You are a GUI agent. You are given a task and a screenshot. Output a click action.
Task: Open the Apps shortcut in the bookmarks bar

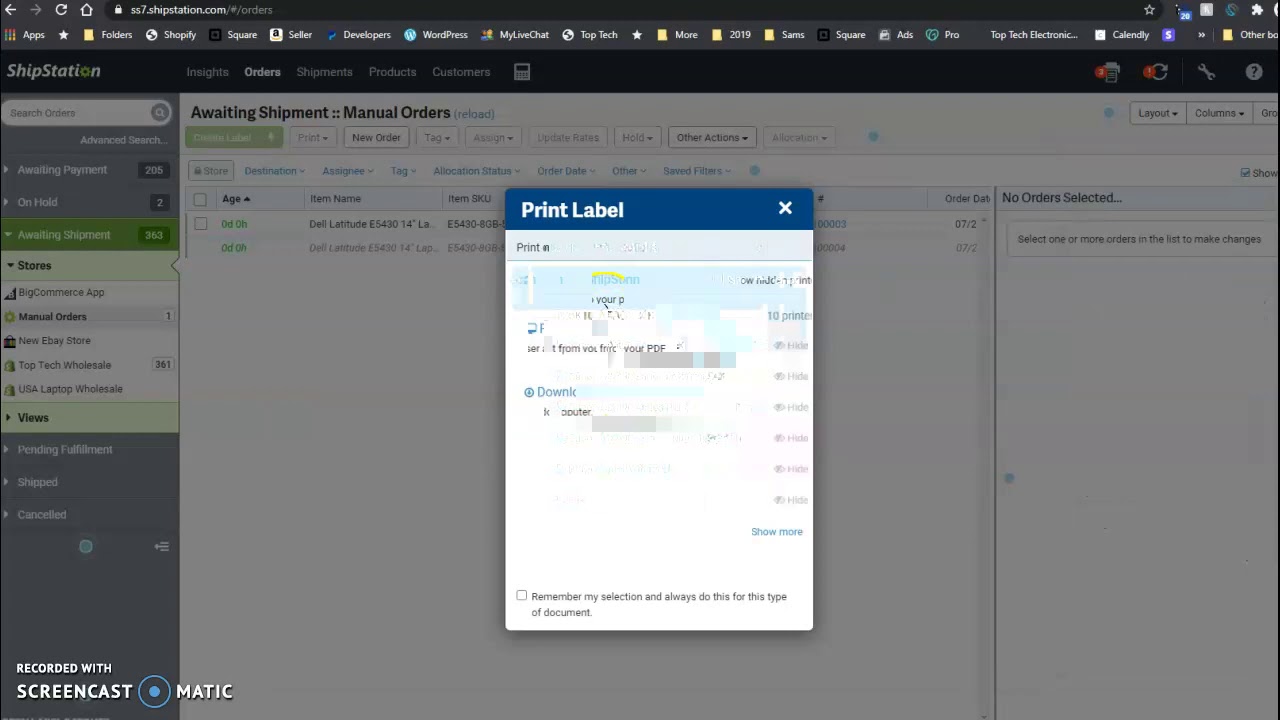click(x=25, y=35)
